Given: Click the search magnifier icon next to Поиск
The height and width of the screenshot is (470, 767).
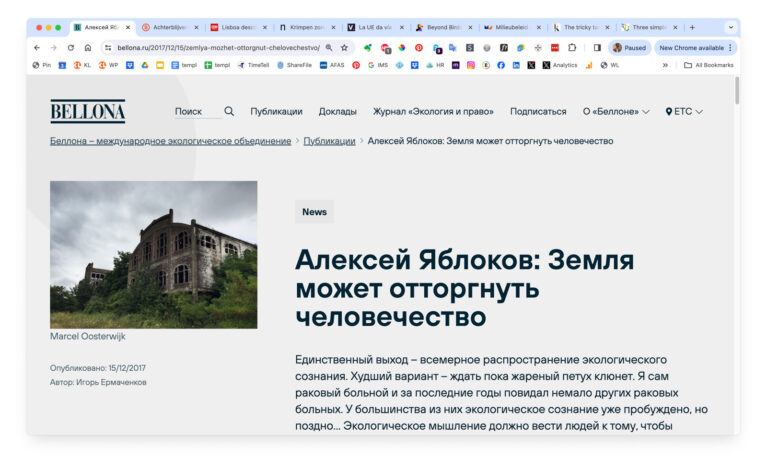Looking at the screenshot, I should click(x=229, y=112).
